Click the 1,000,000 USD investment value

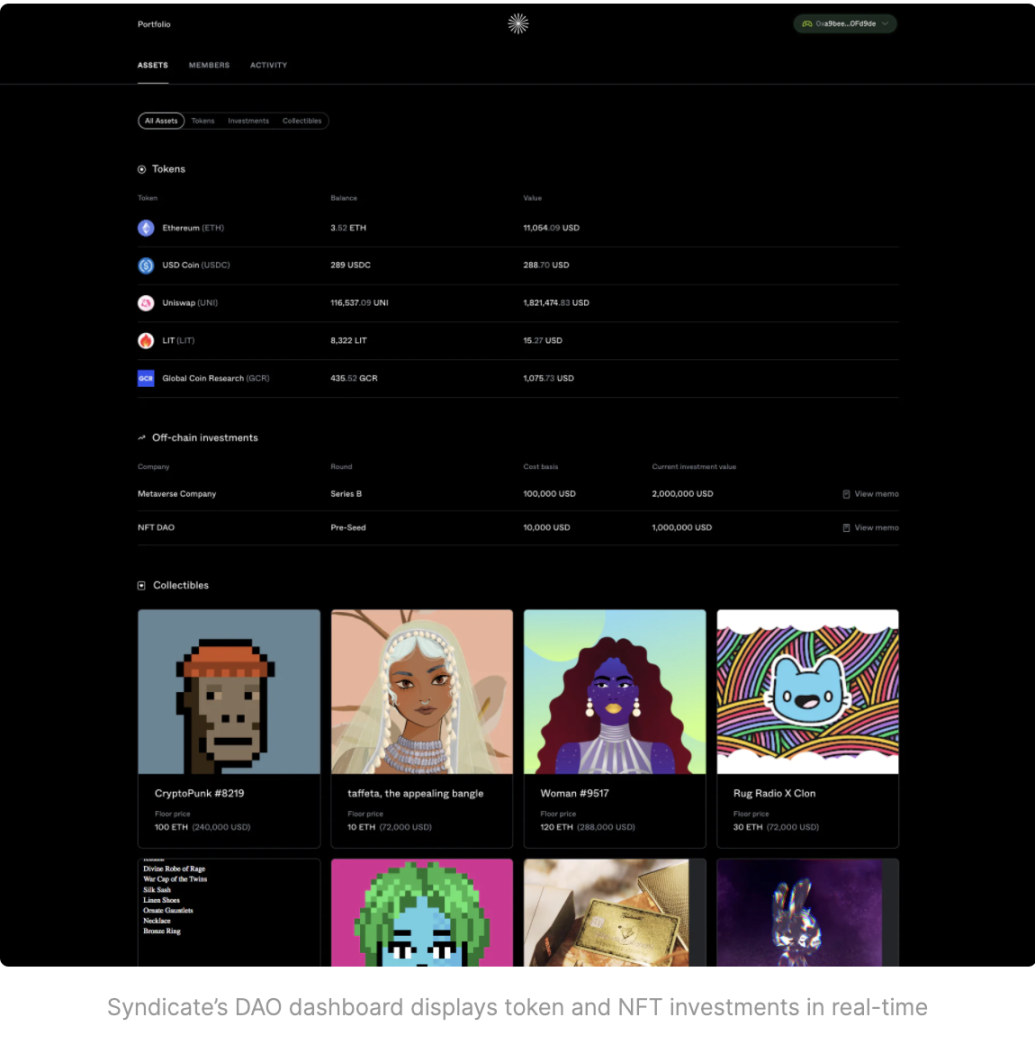click(x=682, y=527)
